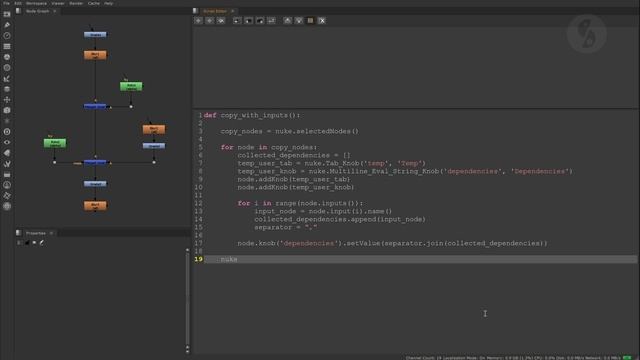Open the Render menu
640x360 pixels.
(x=76, y=3)
